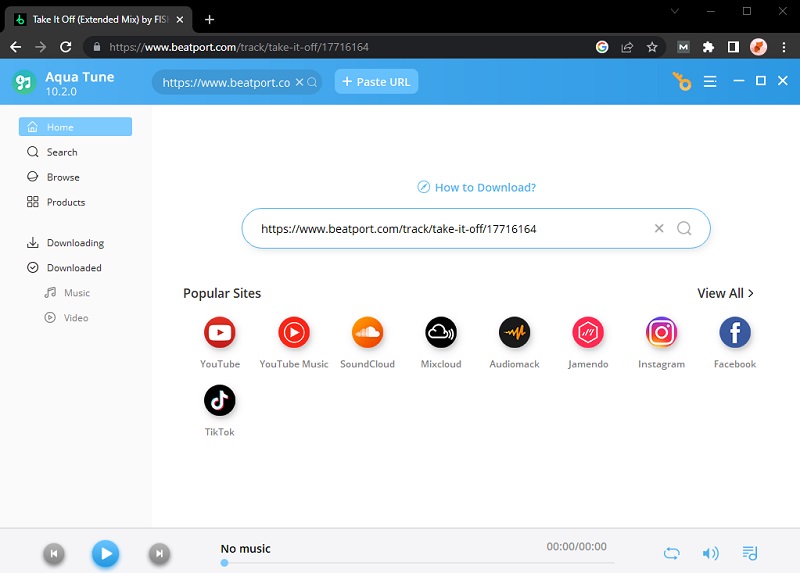The height and width of the screenshot is (573, 800).
Task: Open the browser three-dot menu
Action: [784, 47]
